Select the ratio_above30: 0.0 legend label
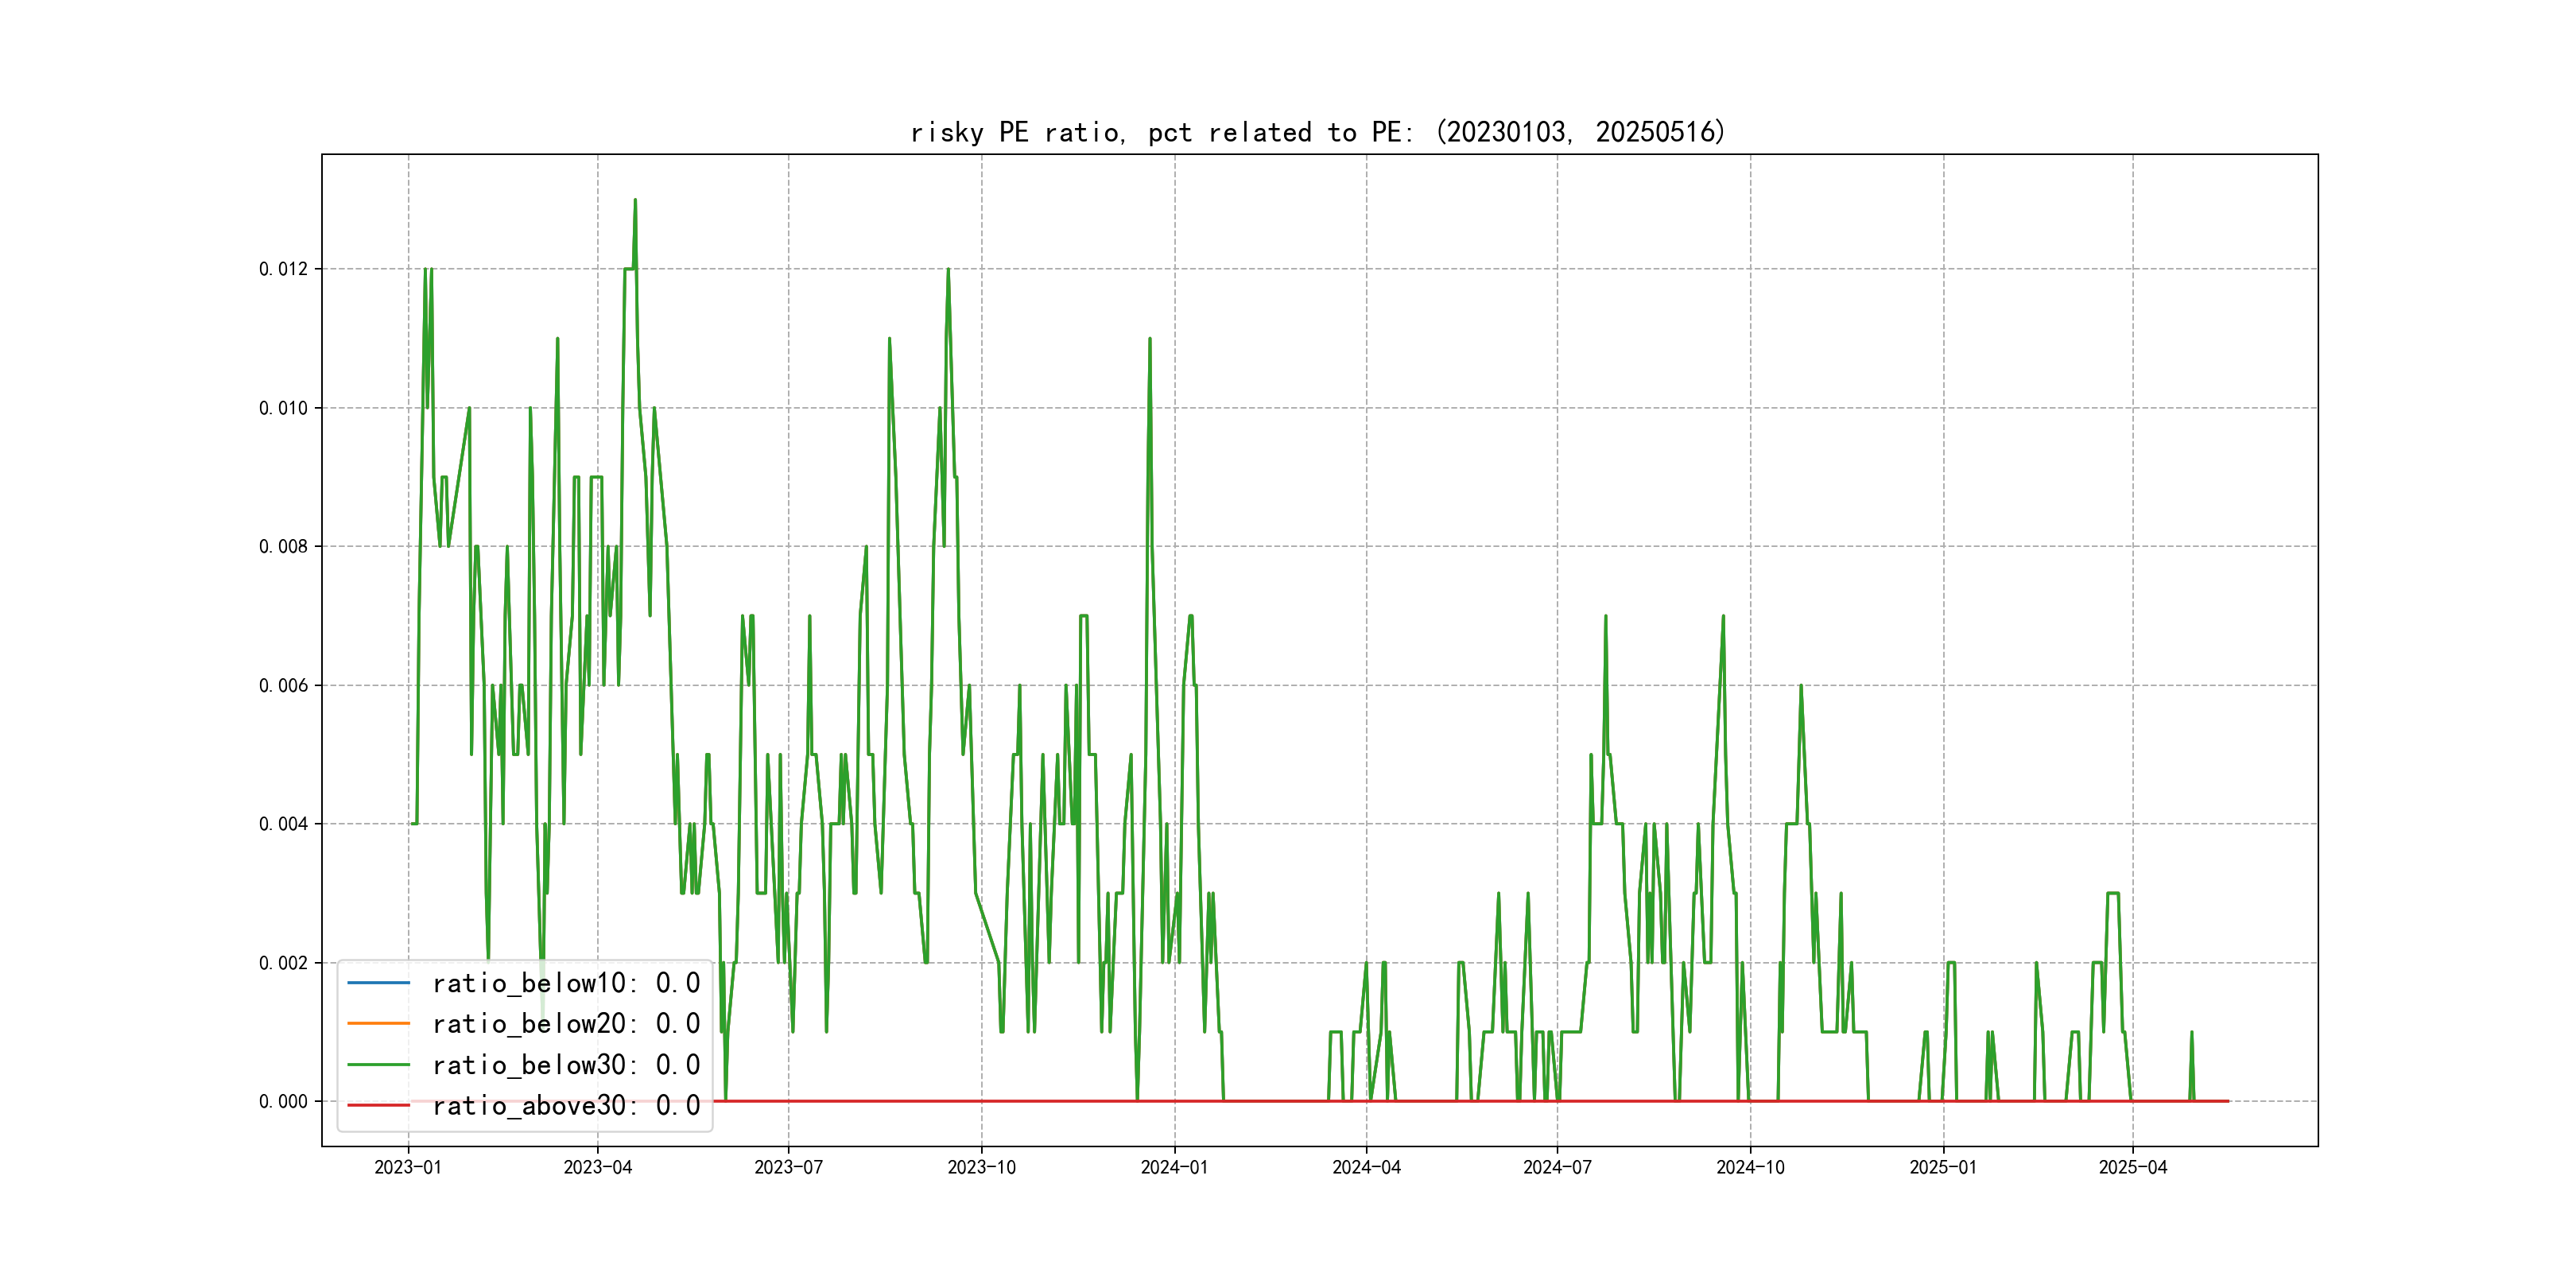This screenshot has height=1288, width=2576. tap(565, 1105)
